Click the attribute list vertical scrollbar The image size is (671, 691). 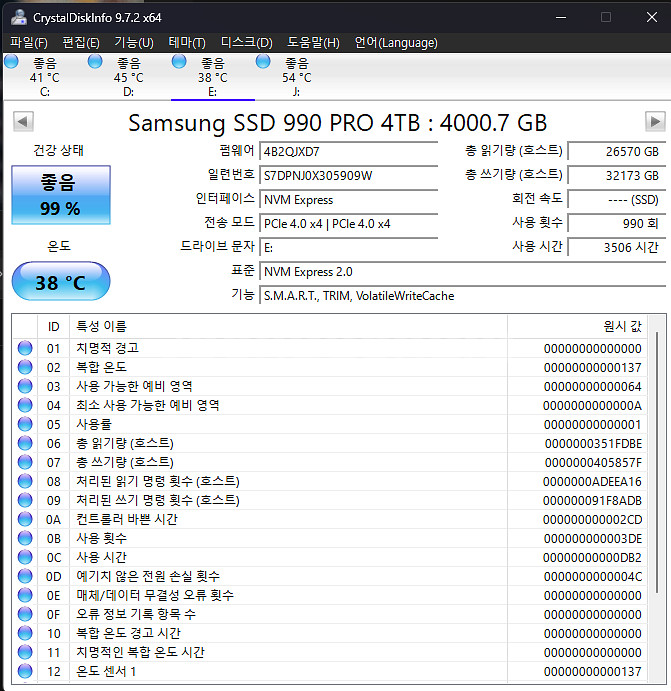tap(657, 500)
